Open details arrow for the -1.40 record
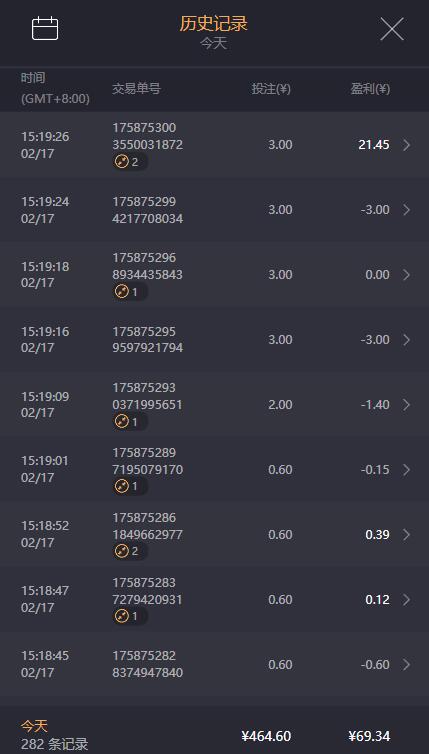 tap(407, 404)
